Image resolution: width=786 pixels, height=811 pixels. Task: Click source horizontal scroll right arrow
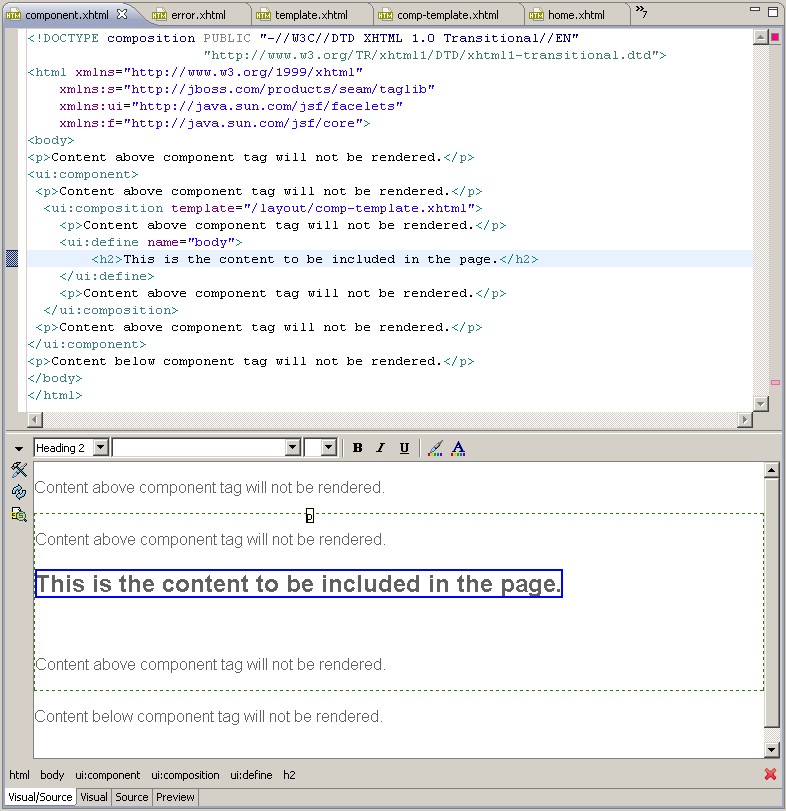745,419
